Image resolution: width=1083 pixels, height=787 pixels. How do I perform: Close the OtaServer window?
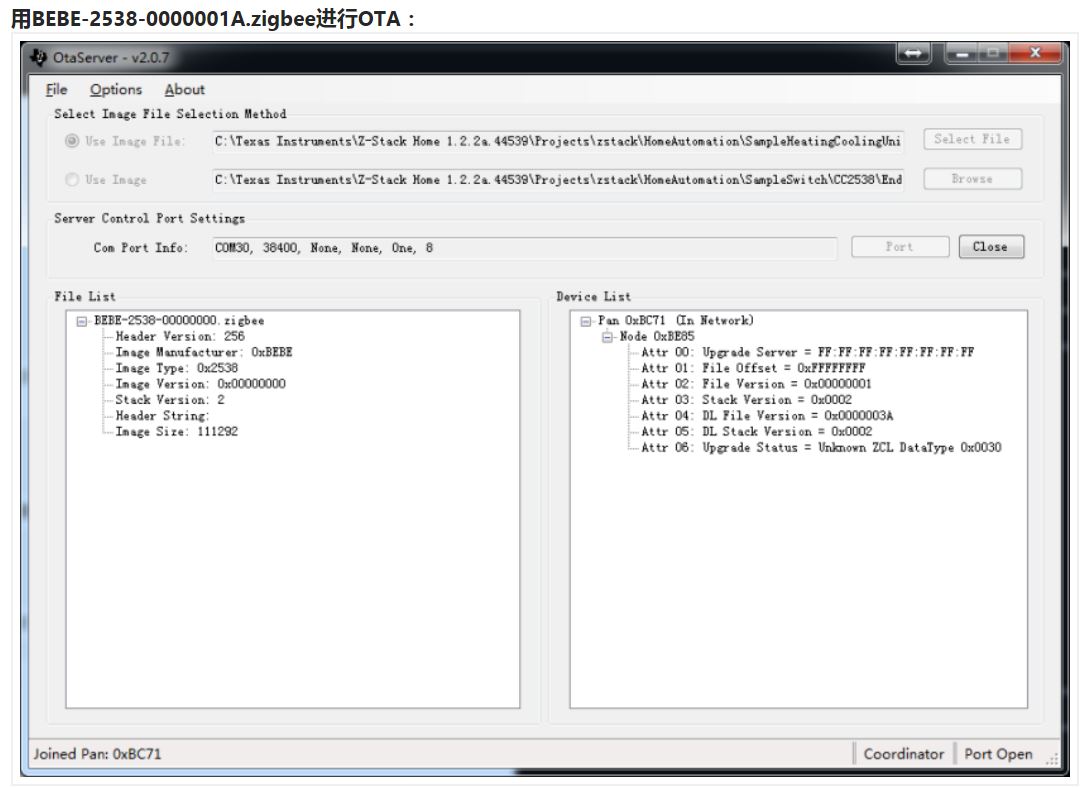pos(1035,53)
